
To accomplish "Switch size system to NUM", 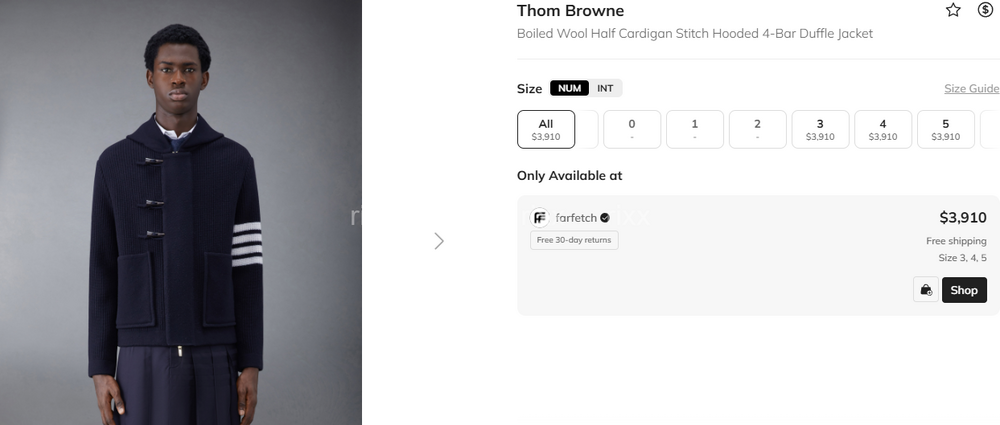I will tap(569, 88).
